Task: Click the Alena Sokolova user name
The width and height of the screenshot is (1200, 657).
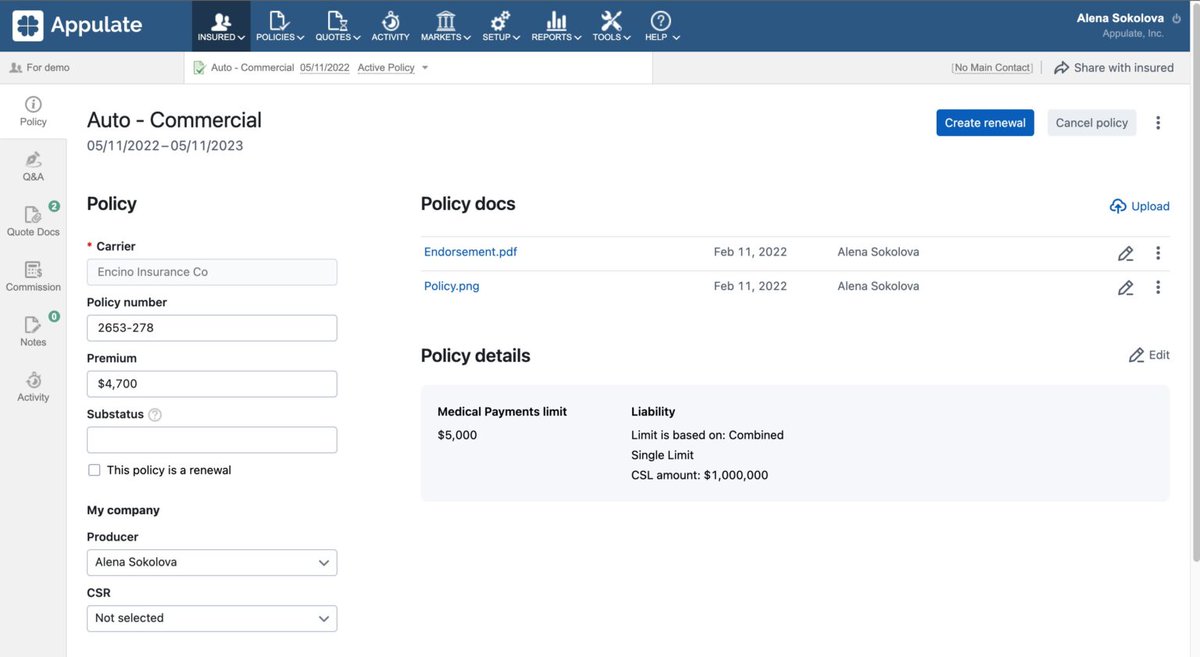Action: click(x=1120, y=18)
